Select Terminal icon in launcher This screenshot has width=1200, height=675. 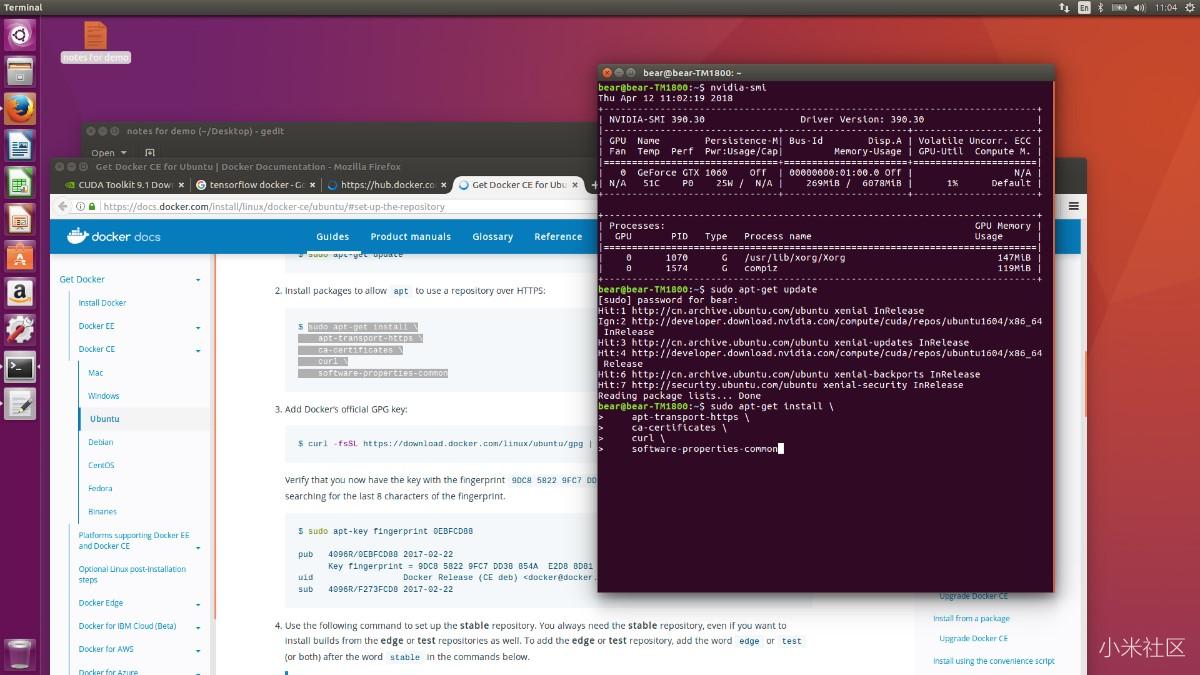pyautogui.click(x=20, y=366)
